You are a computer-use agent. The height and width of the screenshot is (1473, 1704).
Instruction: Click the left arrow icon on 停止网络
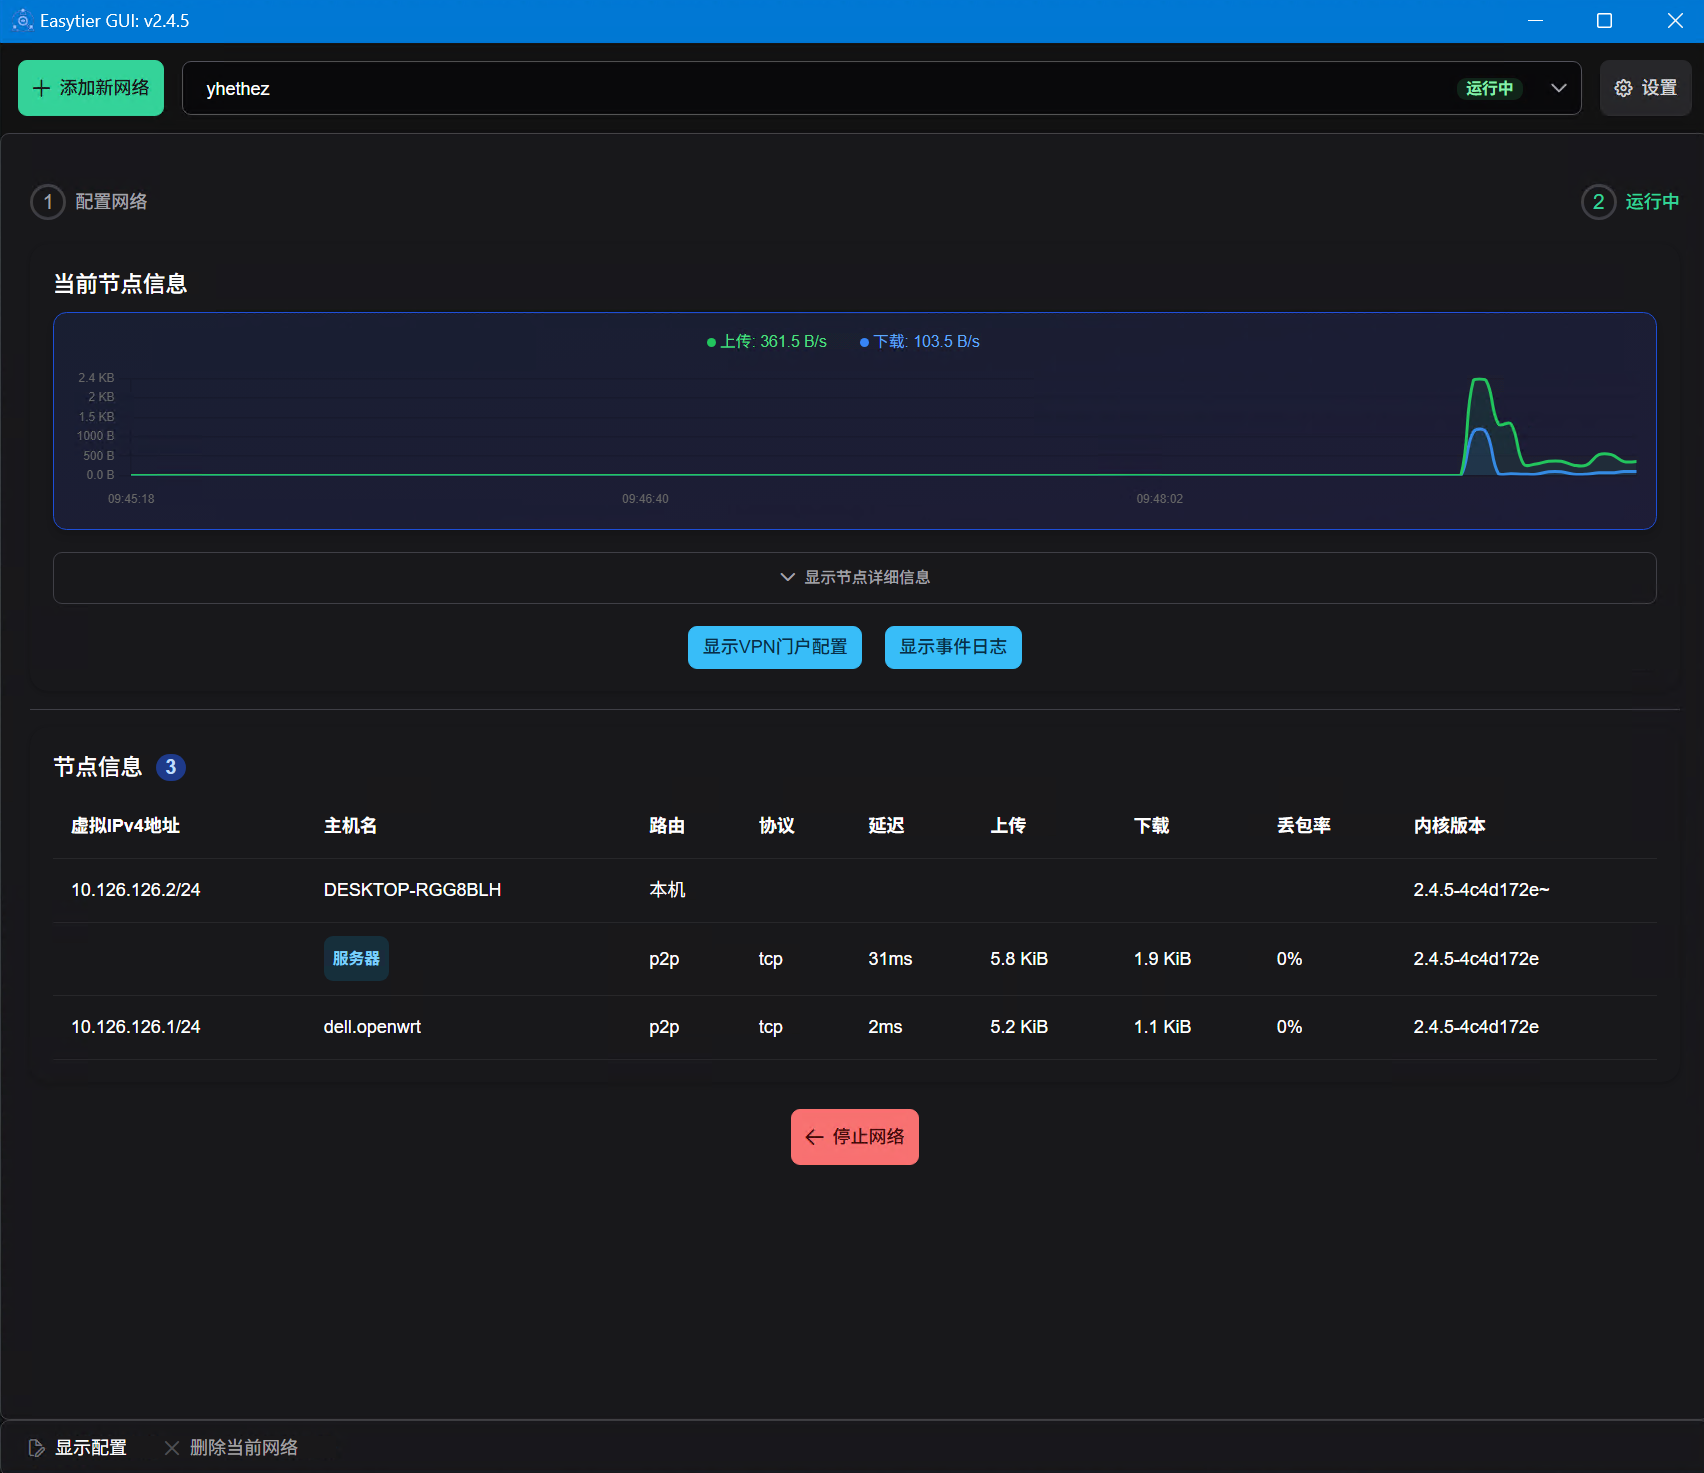coord(814,1137)
